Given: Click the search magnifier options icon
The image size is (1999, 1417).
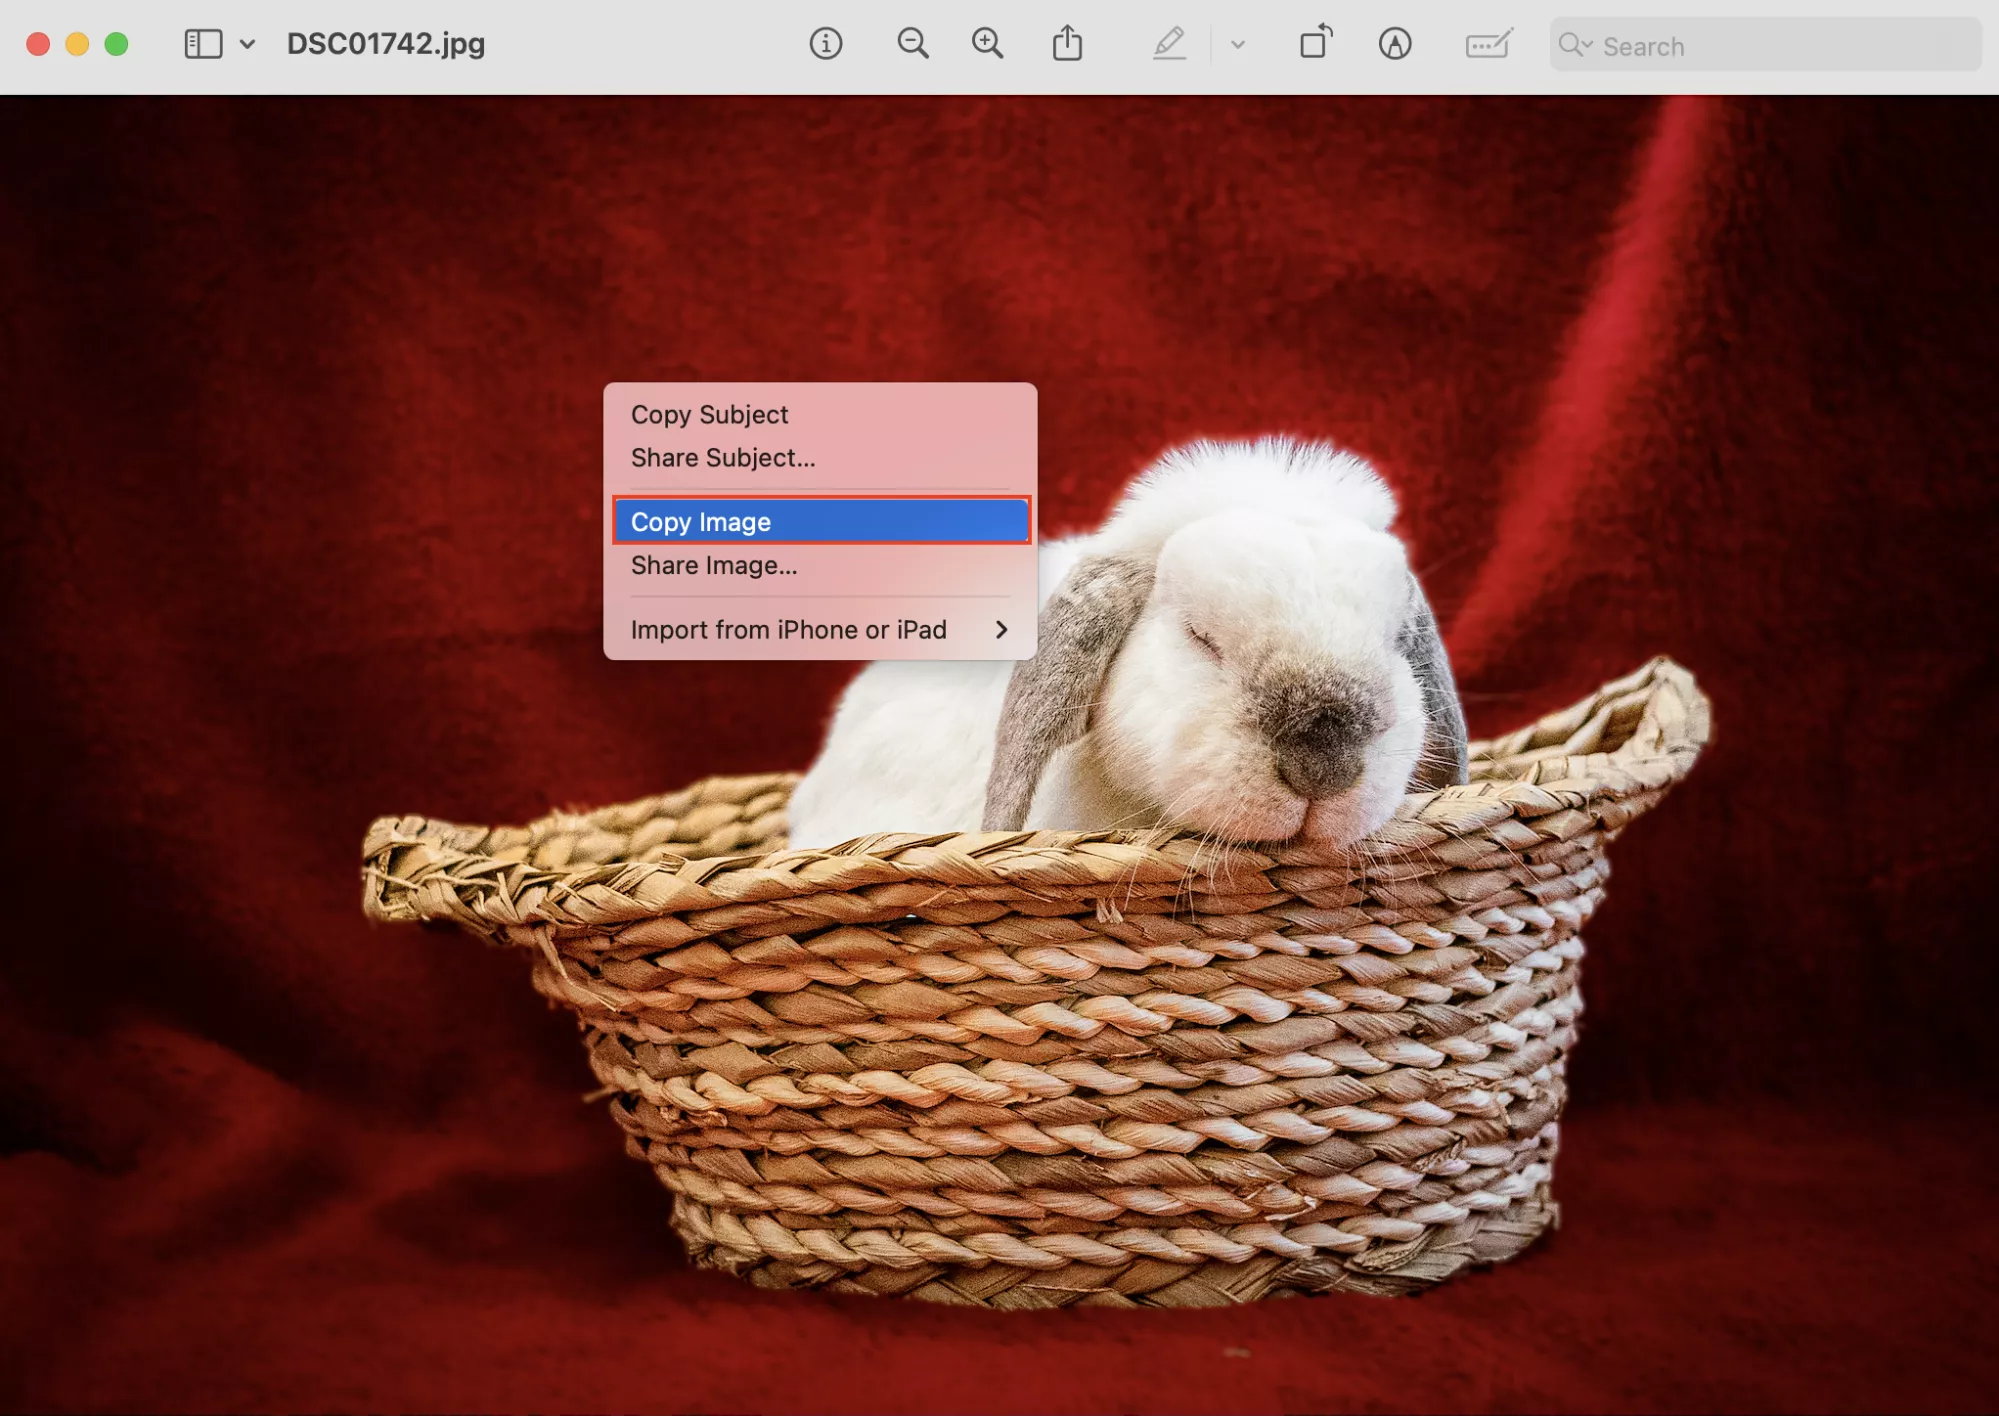Looking at the screenshot, I should [1575, 45].
